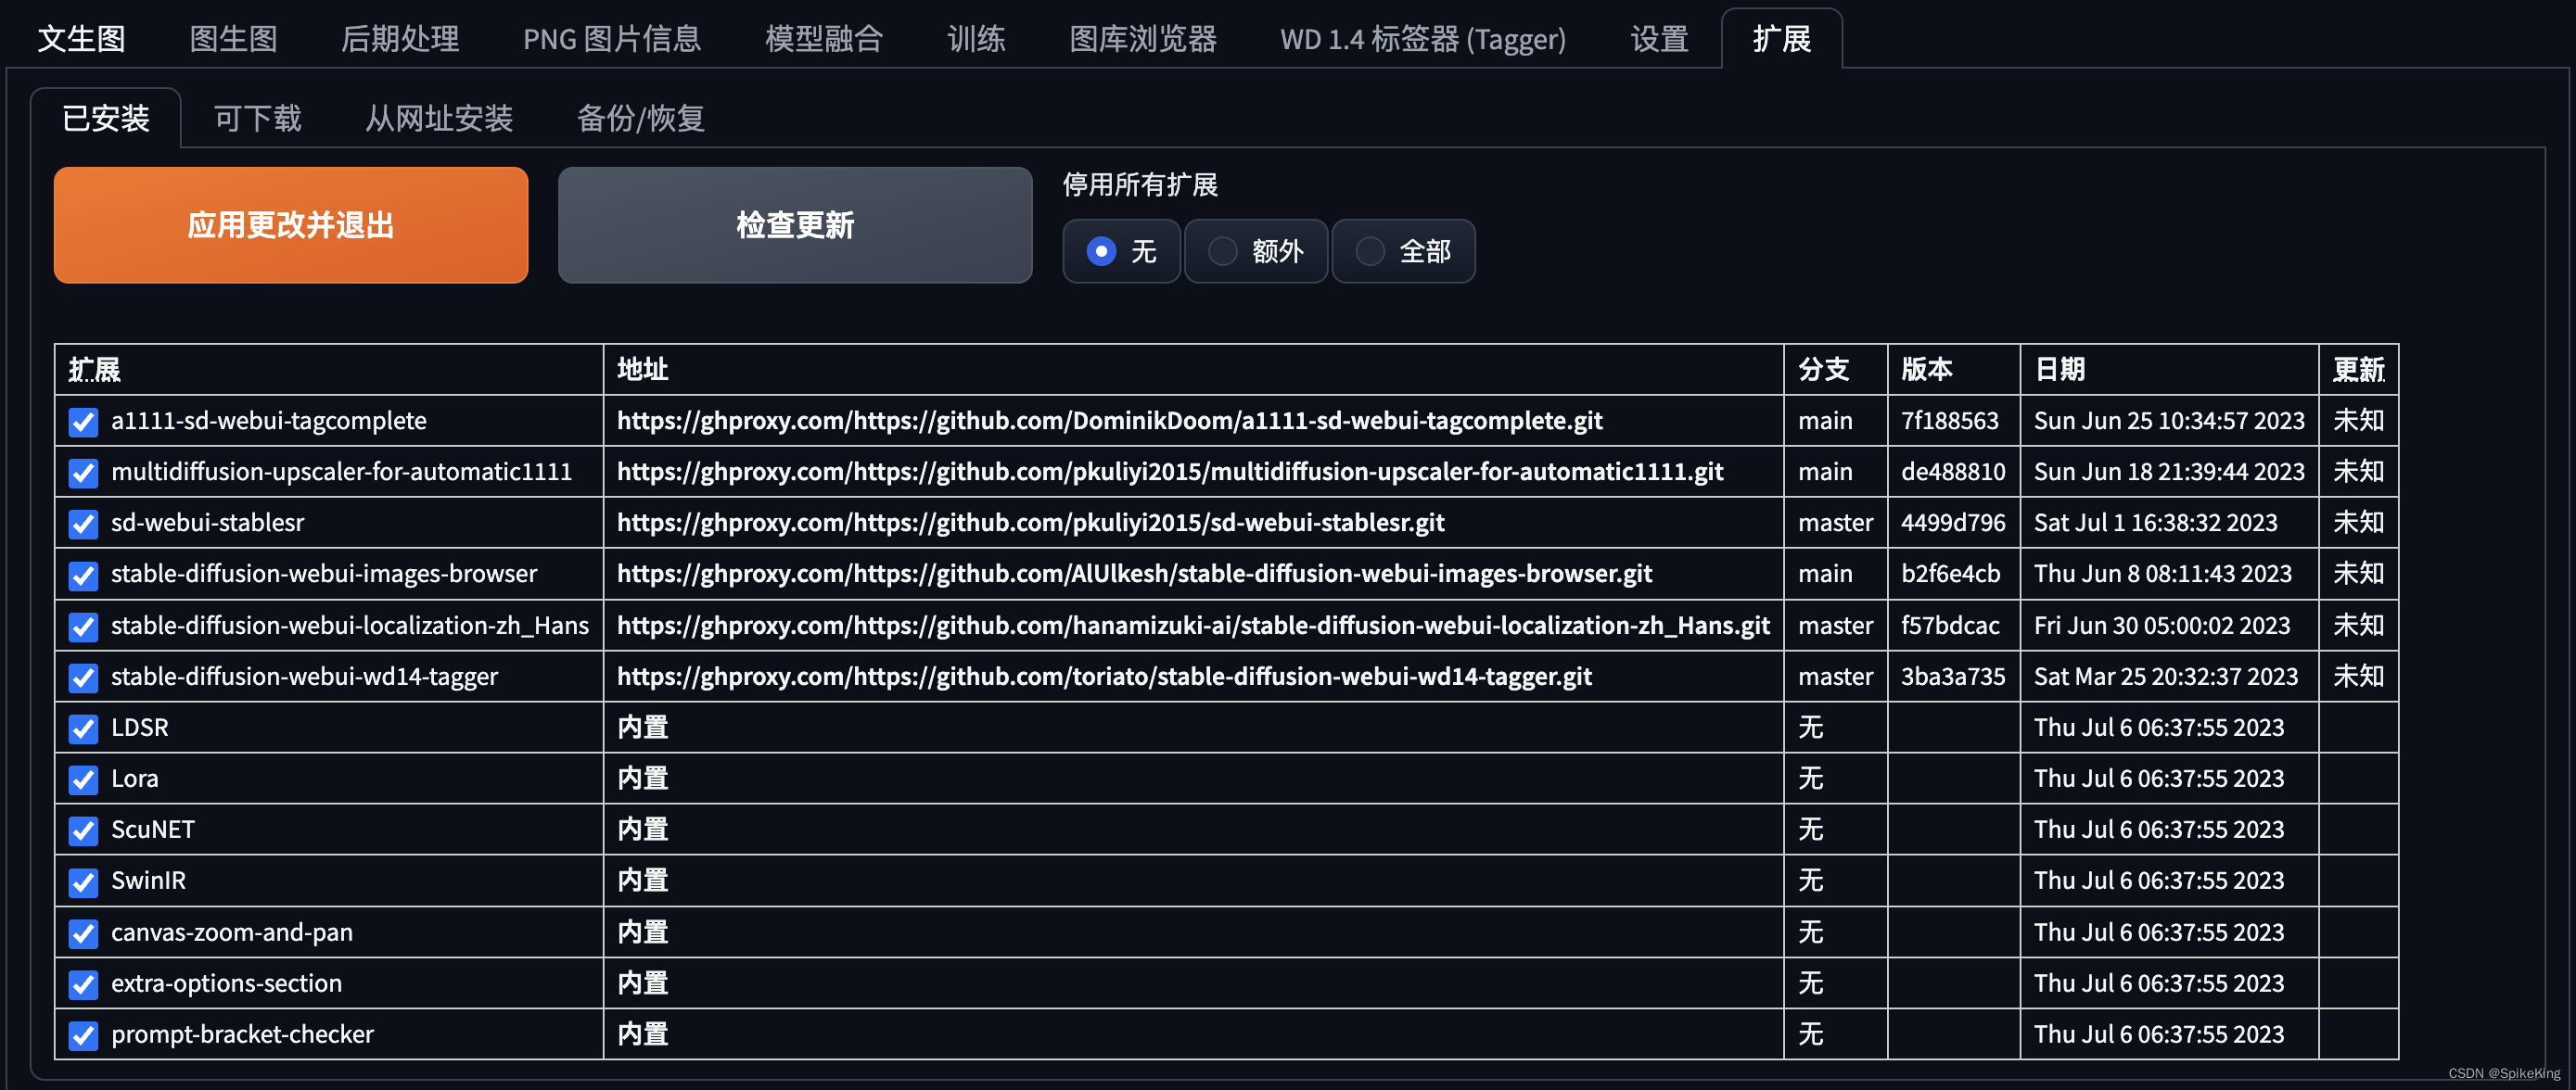Toggle the canvas-zoom-and-pan checkbox
The image size is (2576, 1090).
[83, 934]
